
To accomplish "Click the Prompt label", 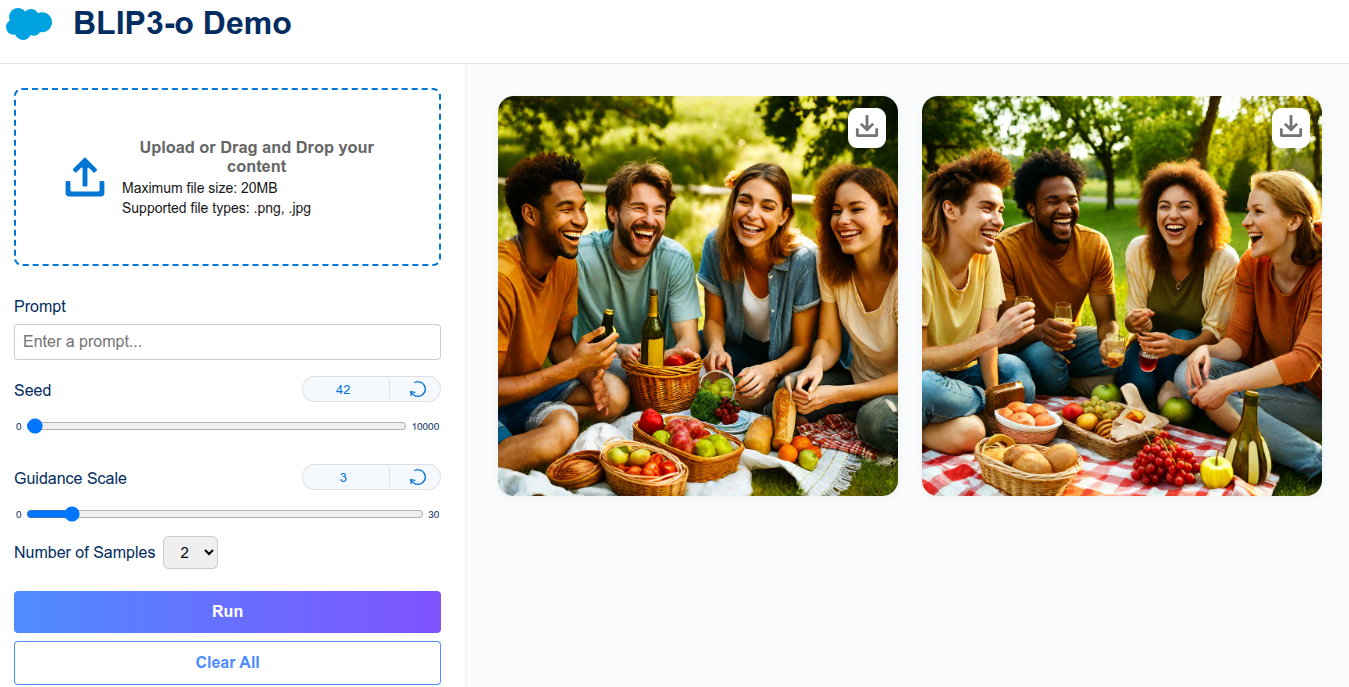I will pyautogui.click(x=40, y=306).
